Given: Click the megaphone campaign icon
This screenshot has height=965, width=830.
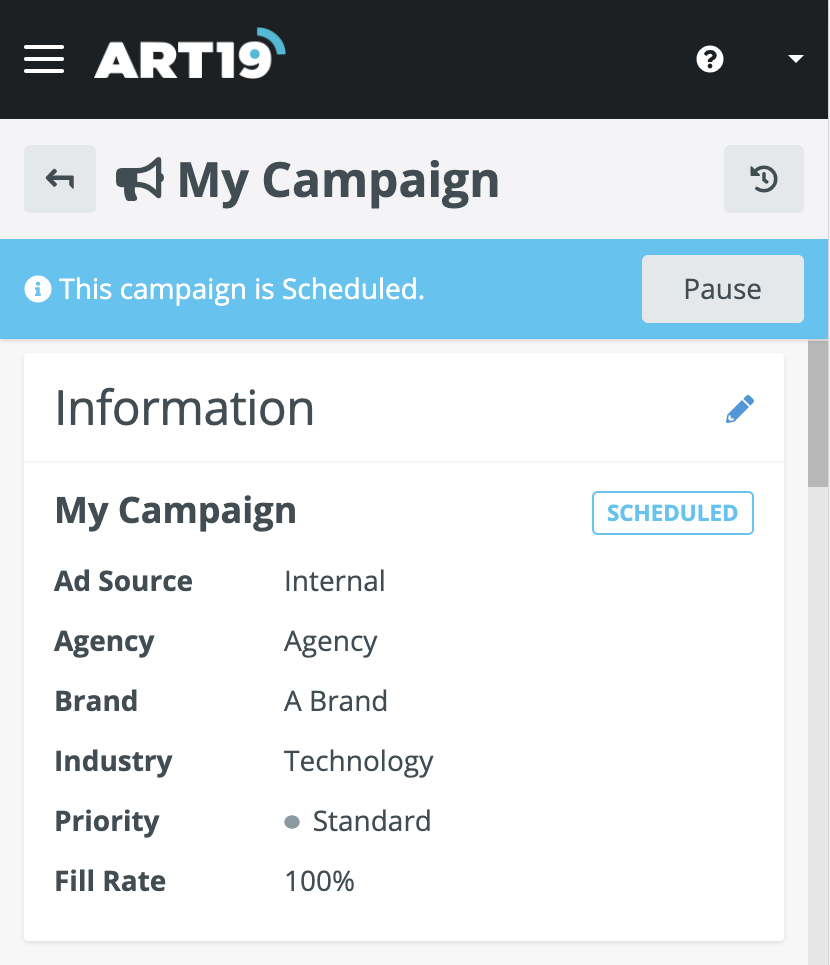Looking at the screenshot, I should point(139,181).
